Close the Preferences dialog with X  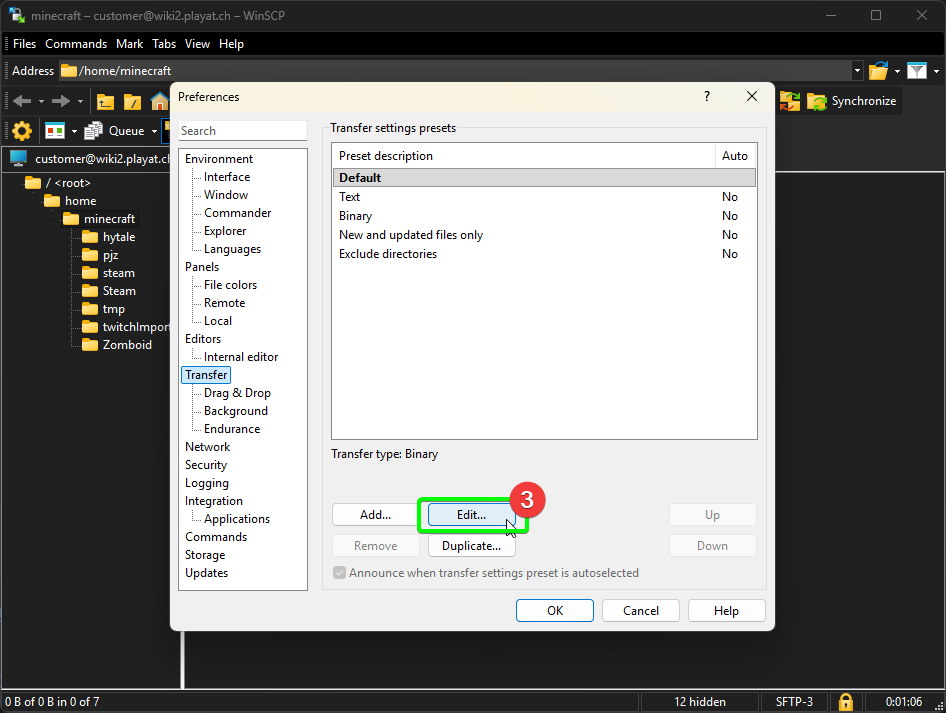point(752,96)
